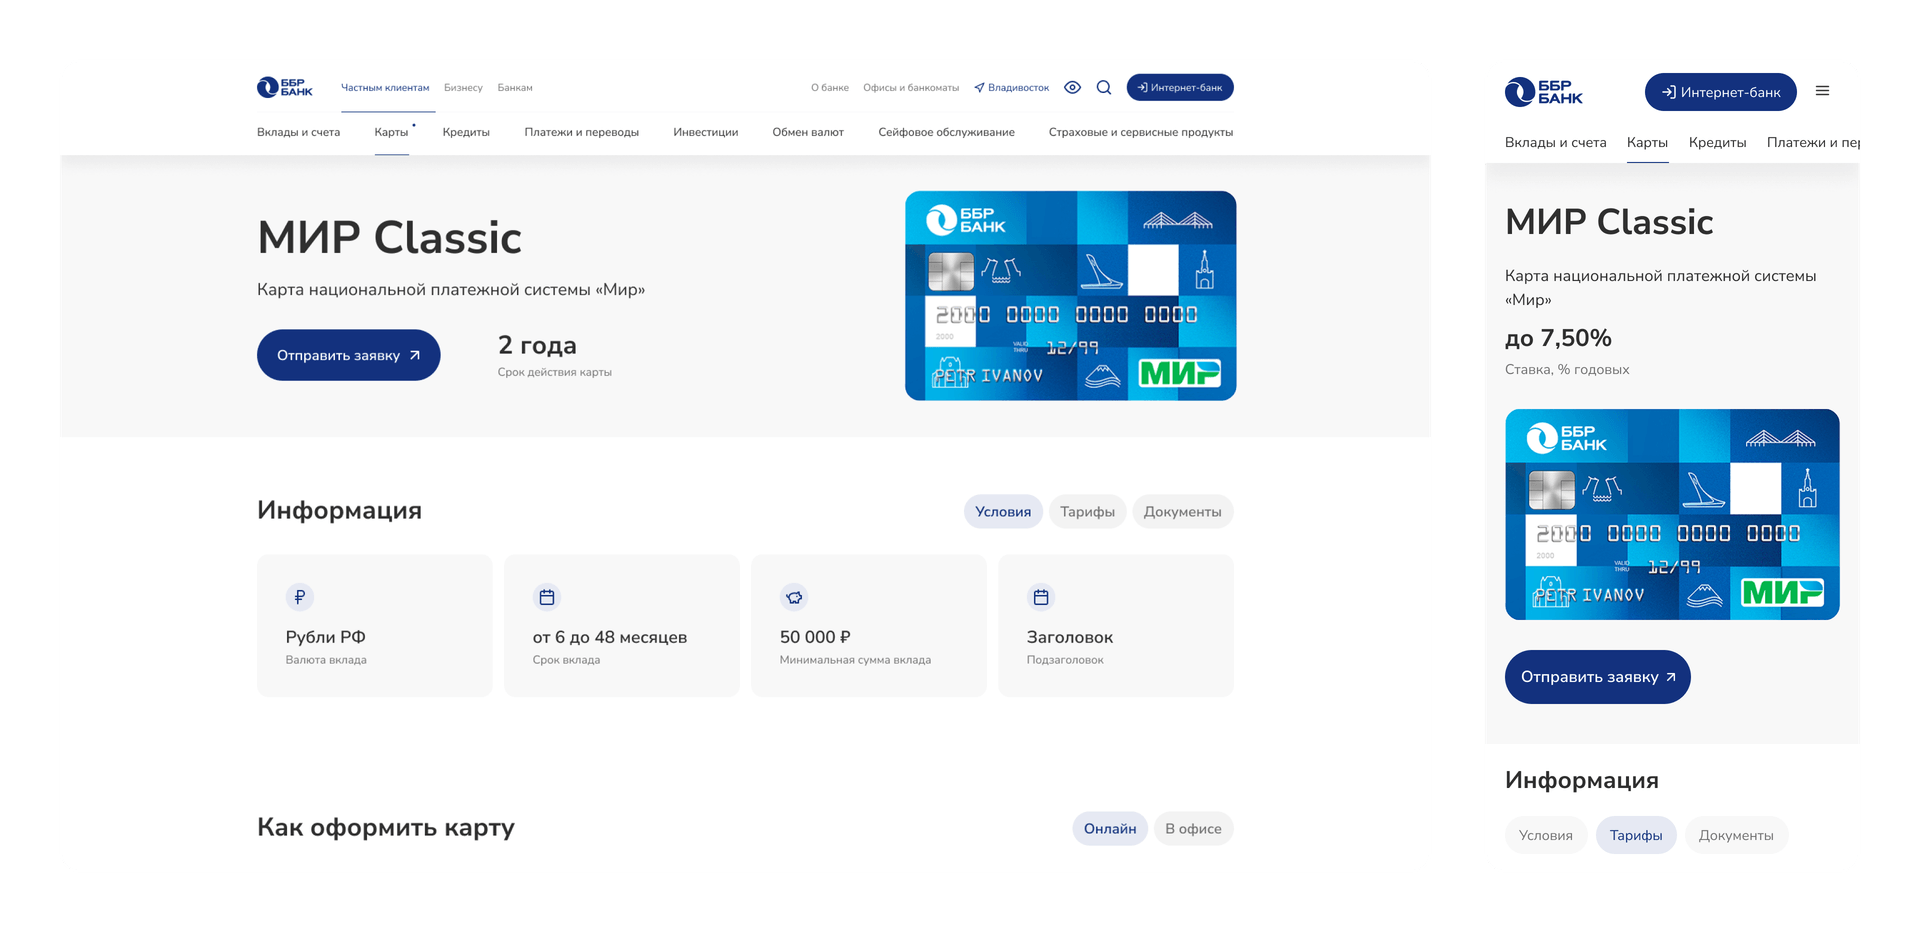Image resolution: width=1920 pixels, height=932 pixels.
Task: Enable the Документы filter chip
Action: point(1182,511)
